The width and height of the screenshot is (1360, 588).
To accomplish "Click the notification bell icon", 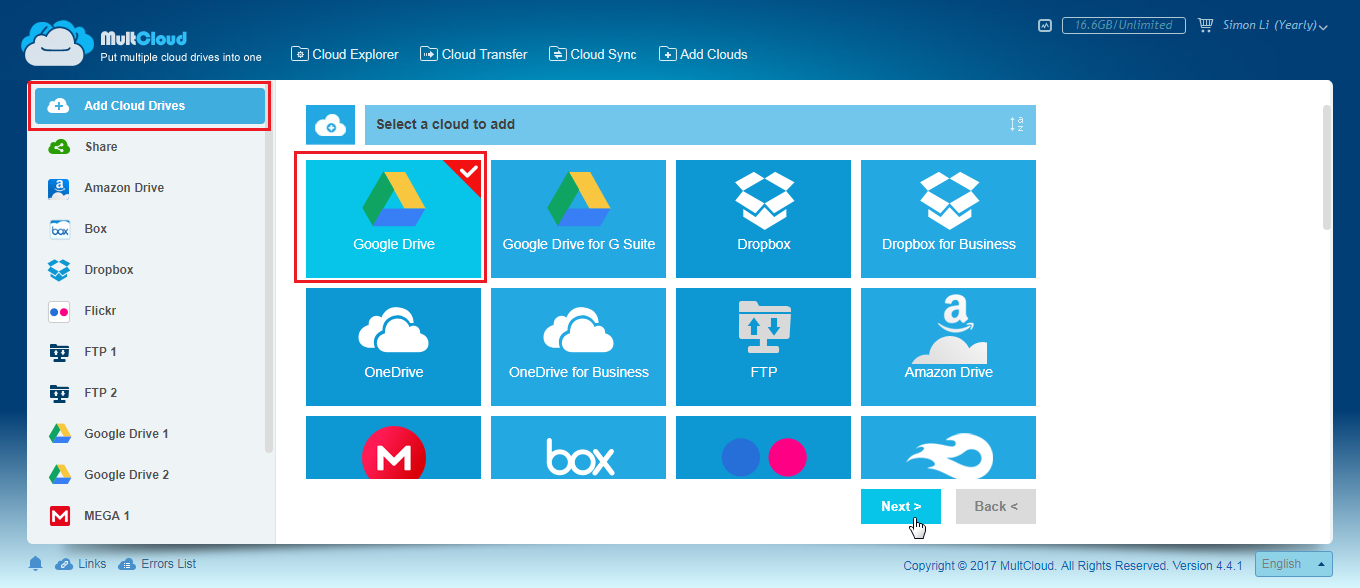I will 36,564.
